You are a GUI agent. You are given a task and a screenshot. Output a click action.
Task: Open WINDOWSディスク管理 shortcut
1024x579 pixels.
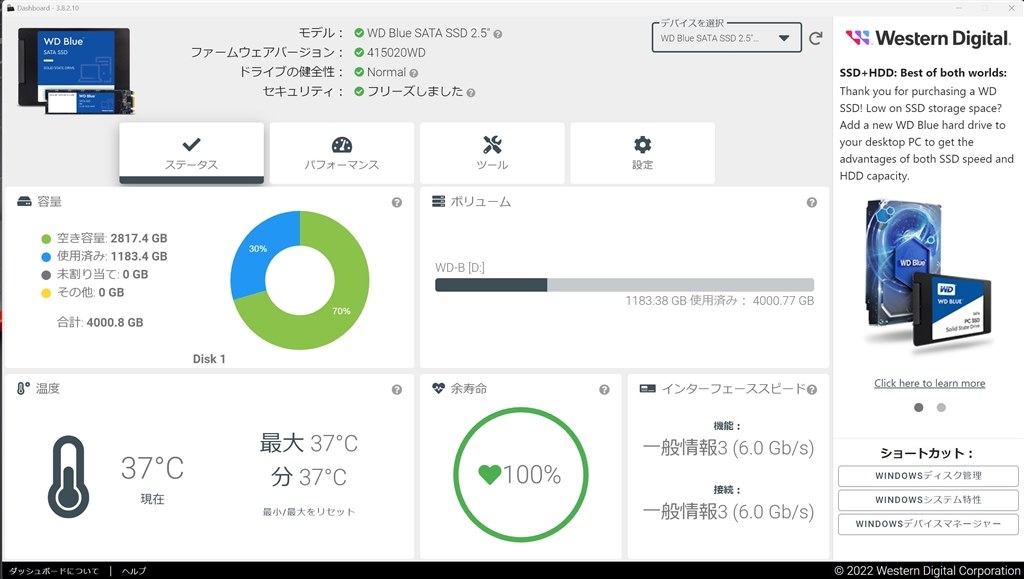point(928,475)
